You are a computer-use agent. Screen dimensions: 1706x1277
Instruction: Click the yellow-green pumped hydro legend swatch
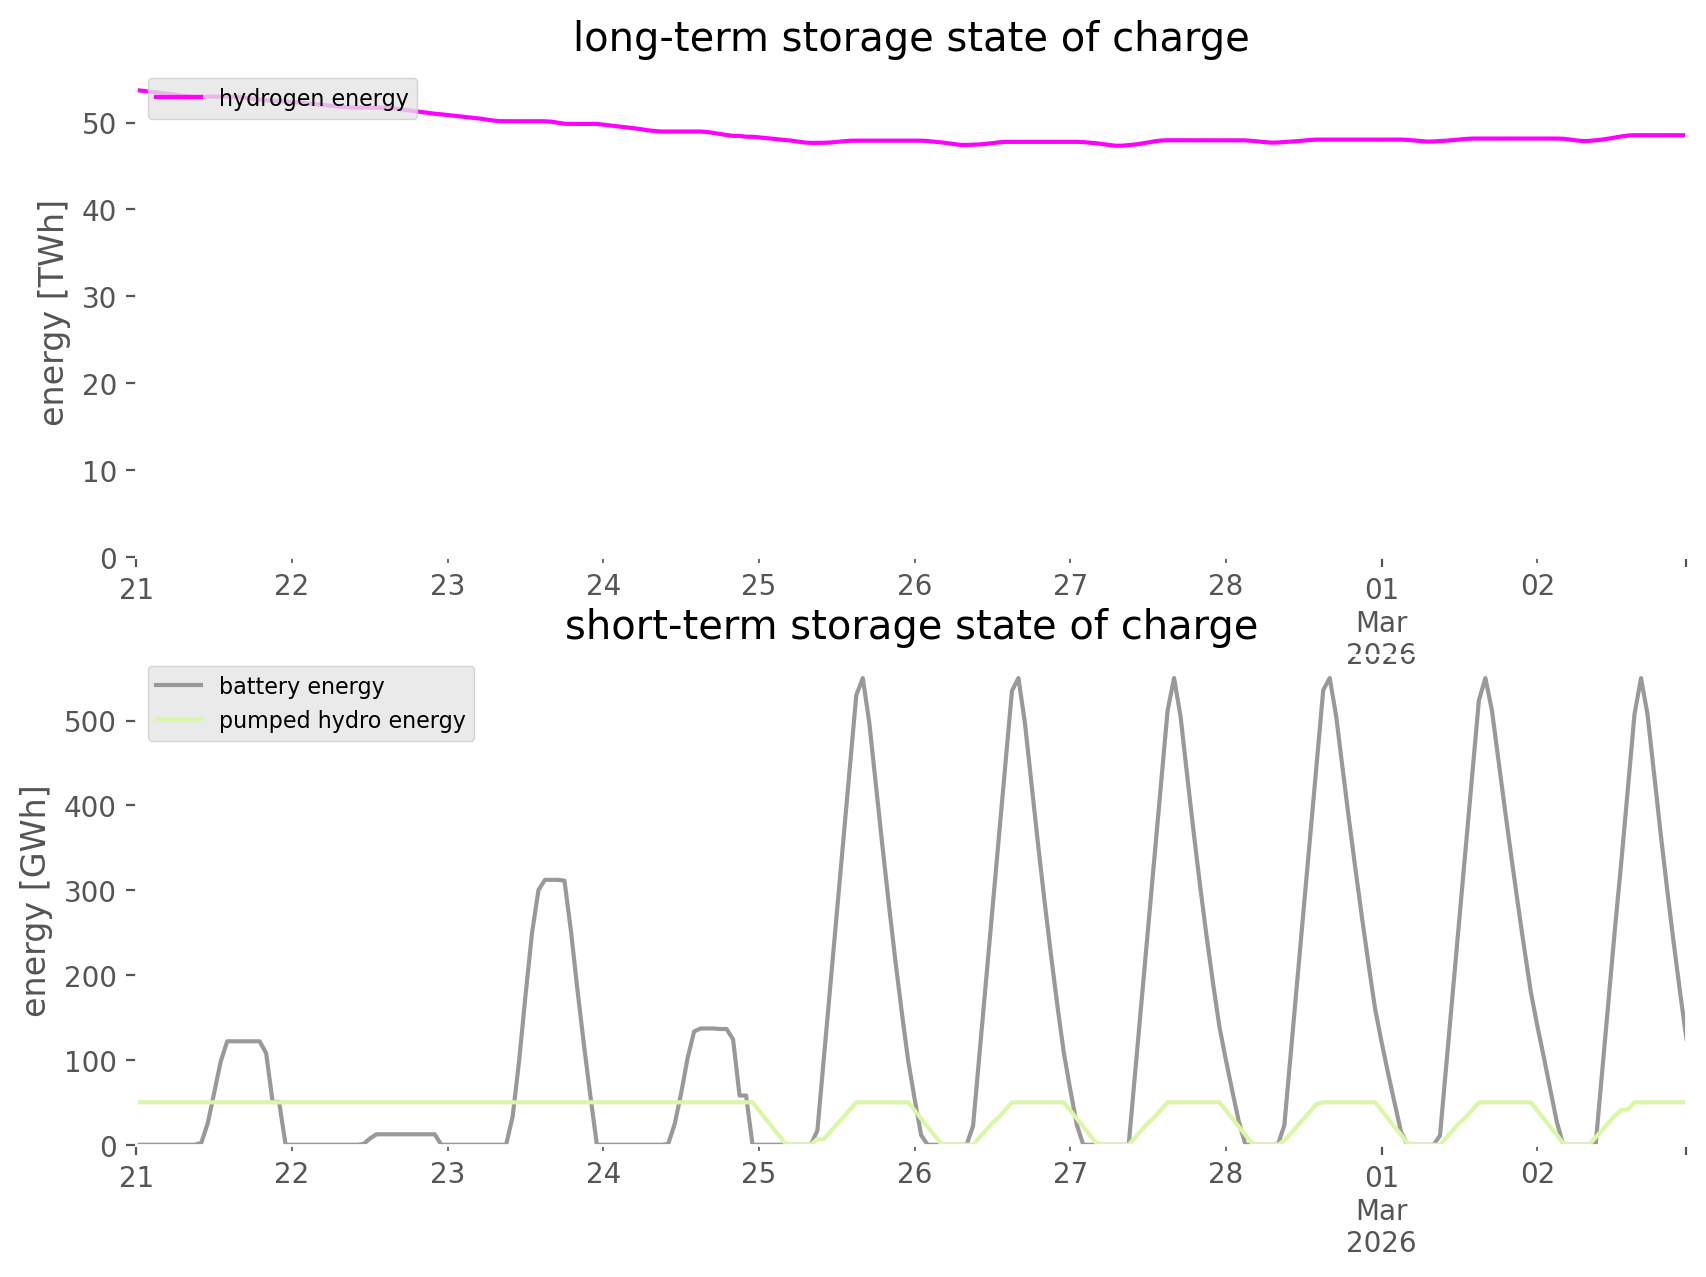178,720
